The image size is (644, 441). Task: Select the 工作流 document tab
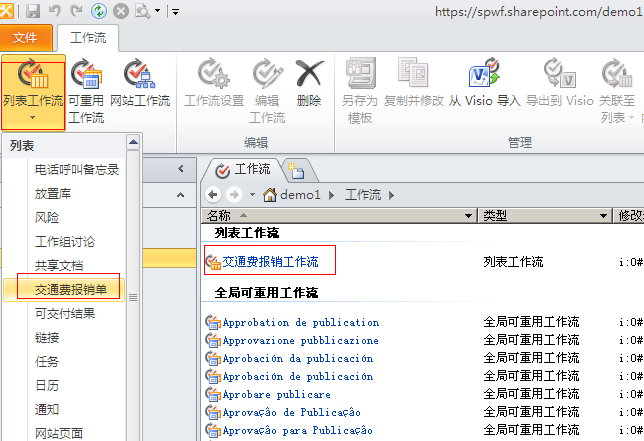[x=243, y=170]
